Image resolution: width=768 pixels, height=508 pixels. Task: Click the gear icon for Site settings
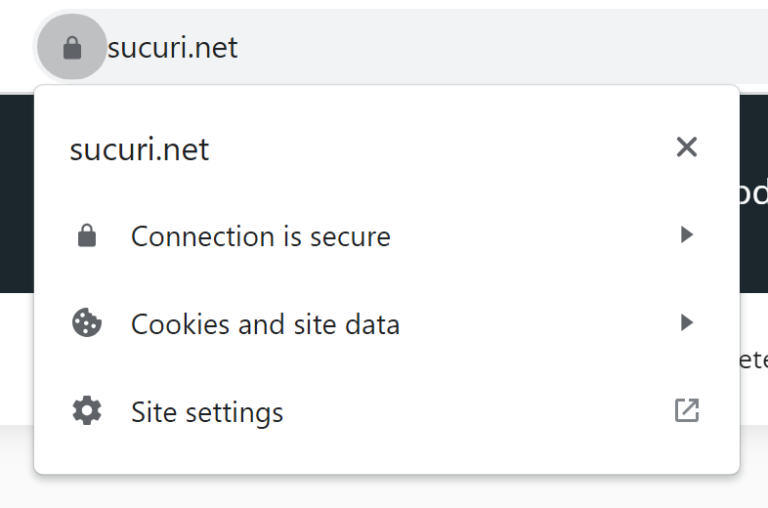tap(87, 411)
